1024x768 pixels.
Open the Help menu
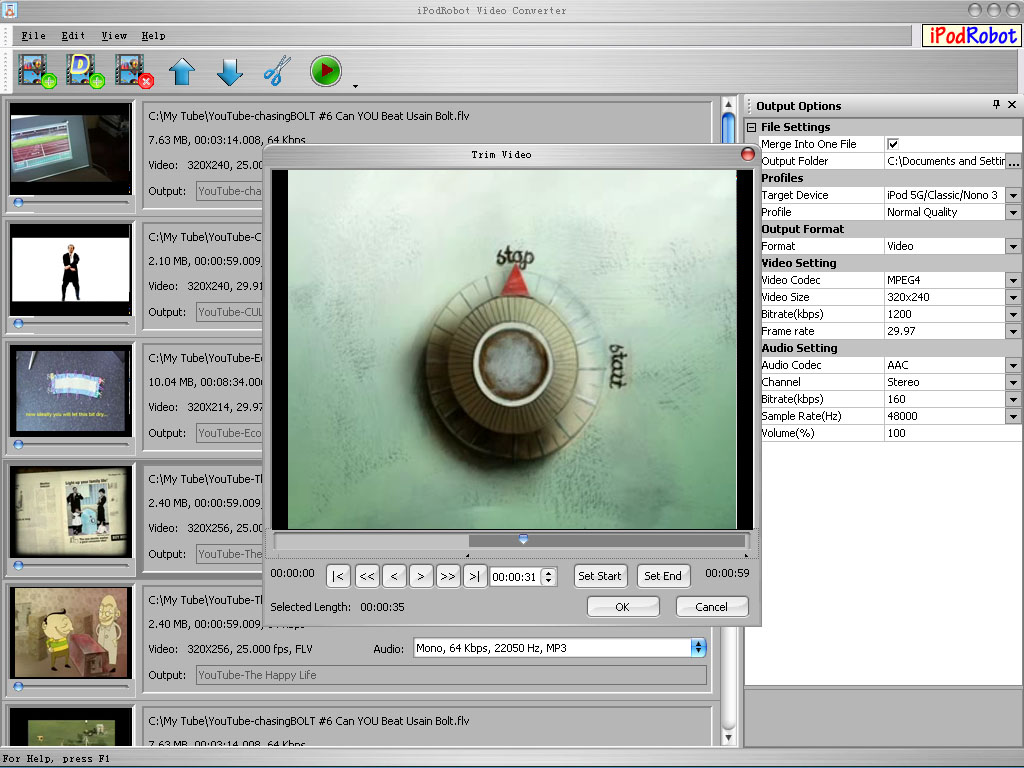pos(153,36)
